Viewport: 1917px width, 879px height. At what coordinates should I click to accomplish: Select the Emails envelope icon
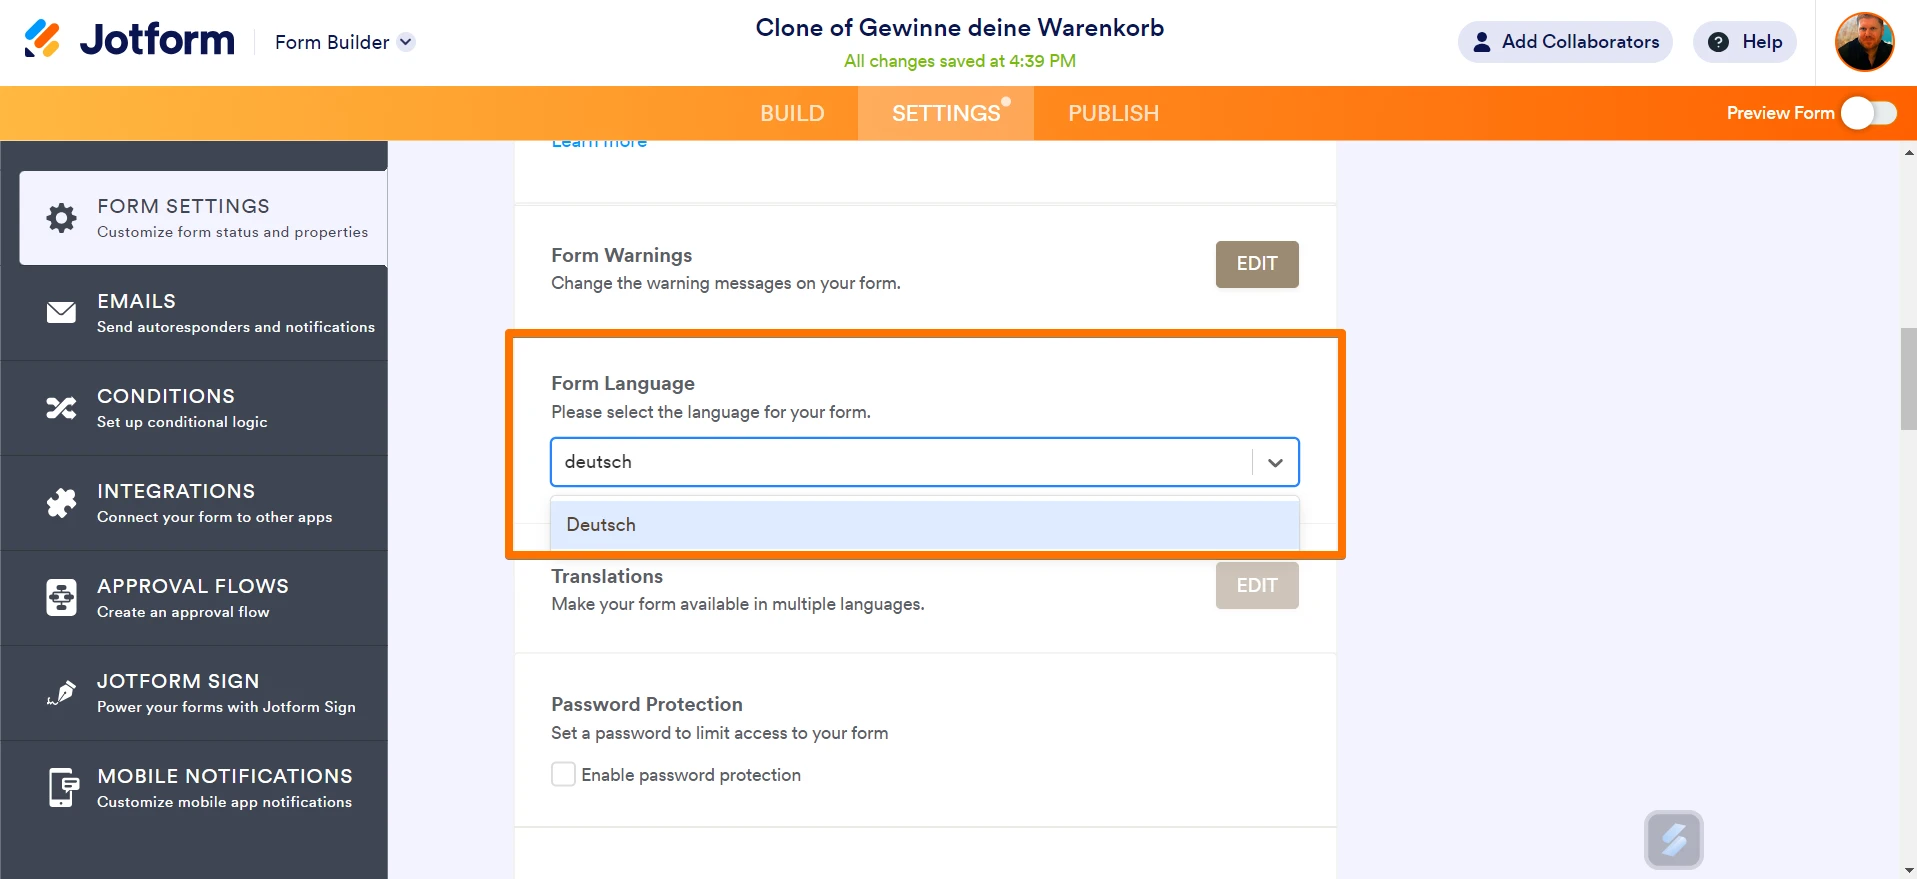60,312
